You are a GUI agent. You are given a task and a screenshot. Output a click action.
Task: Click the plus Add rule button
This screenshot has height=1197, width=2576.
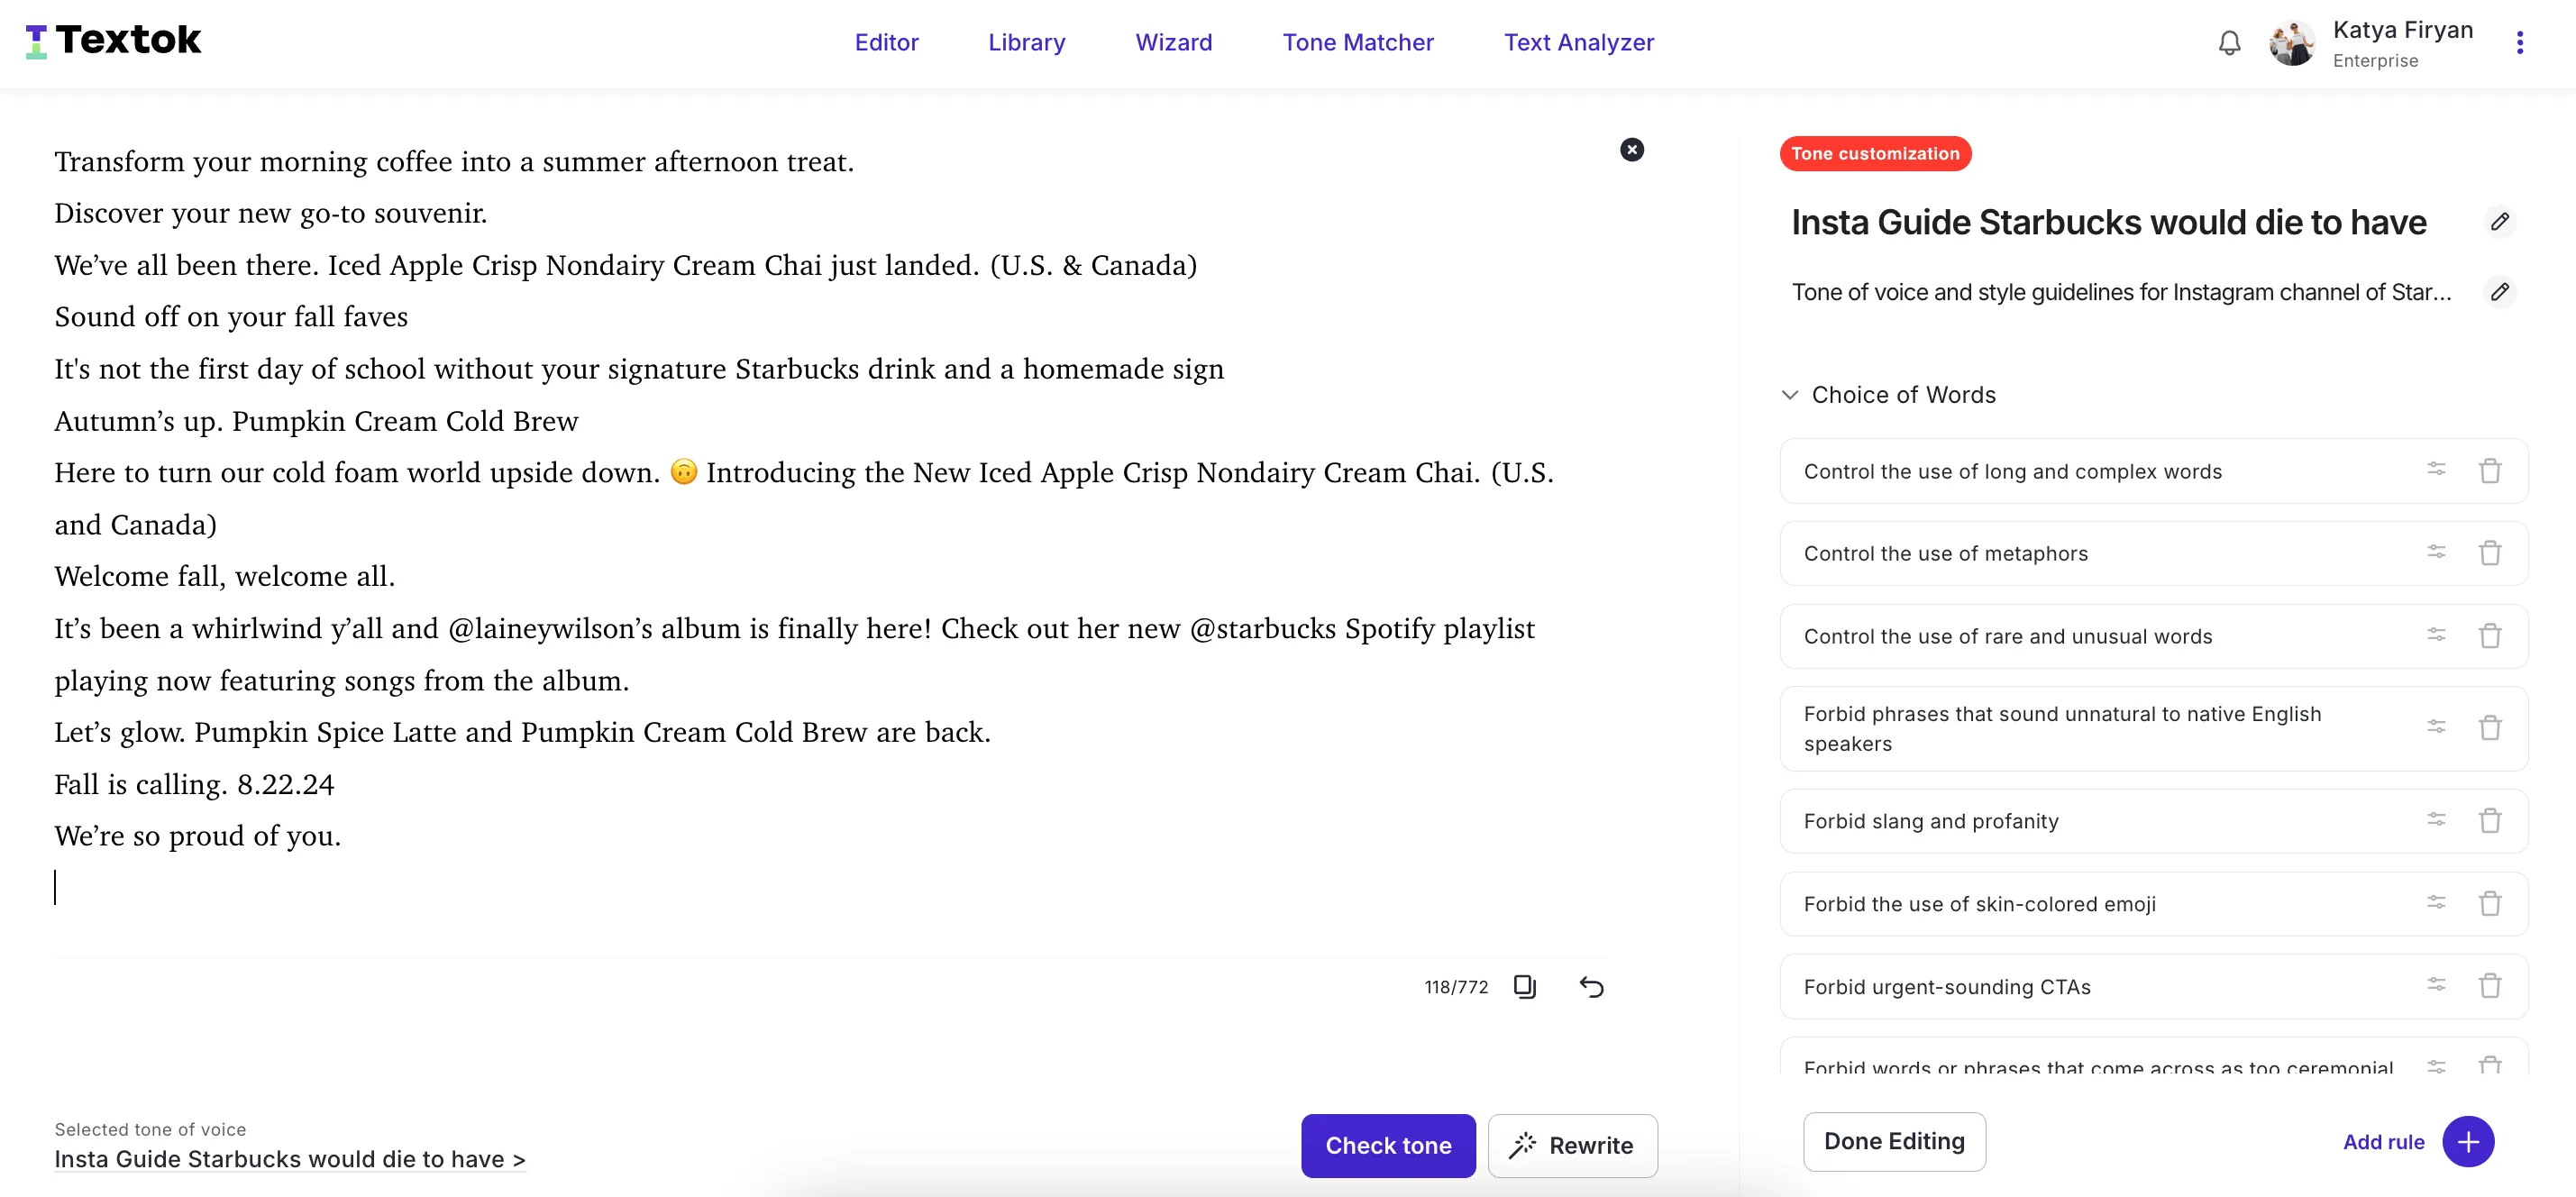tap(2467, 1142)
